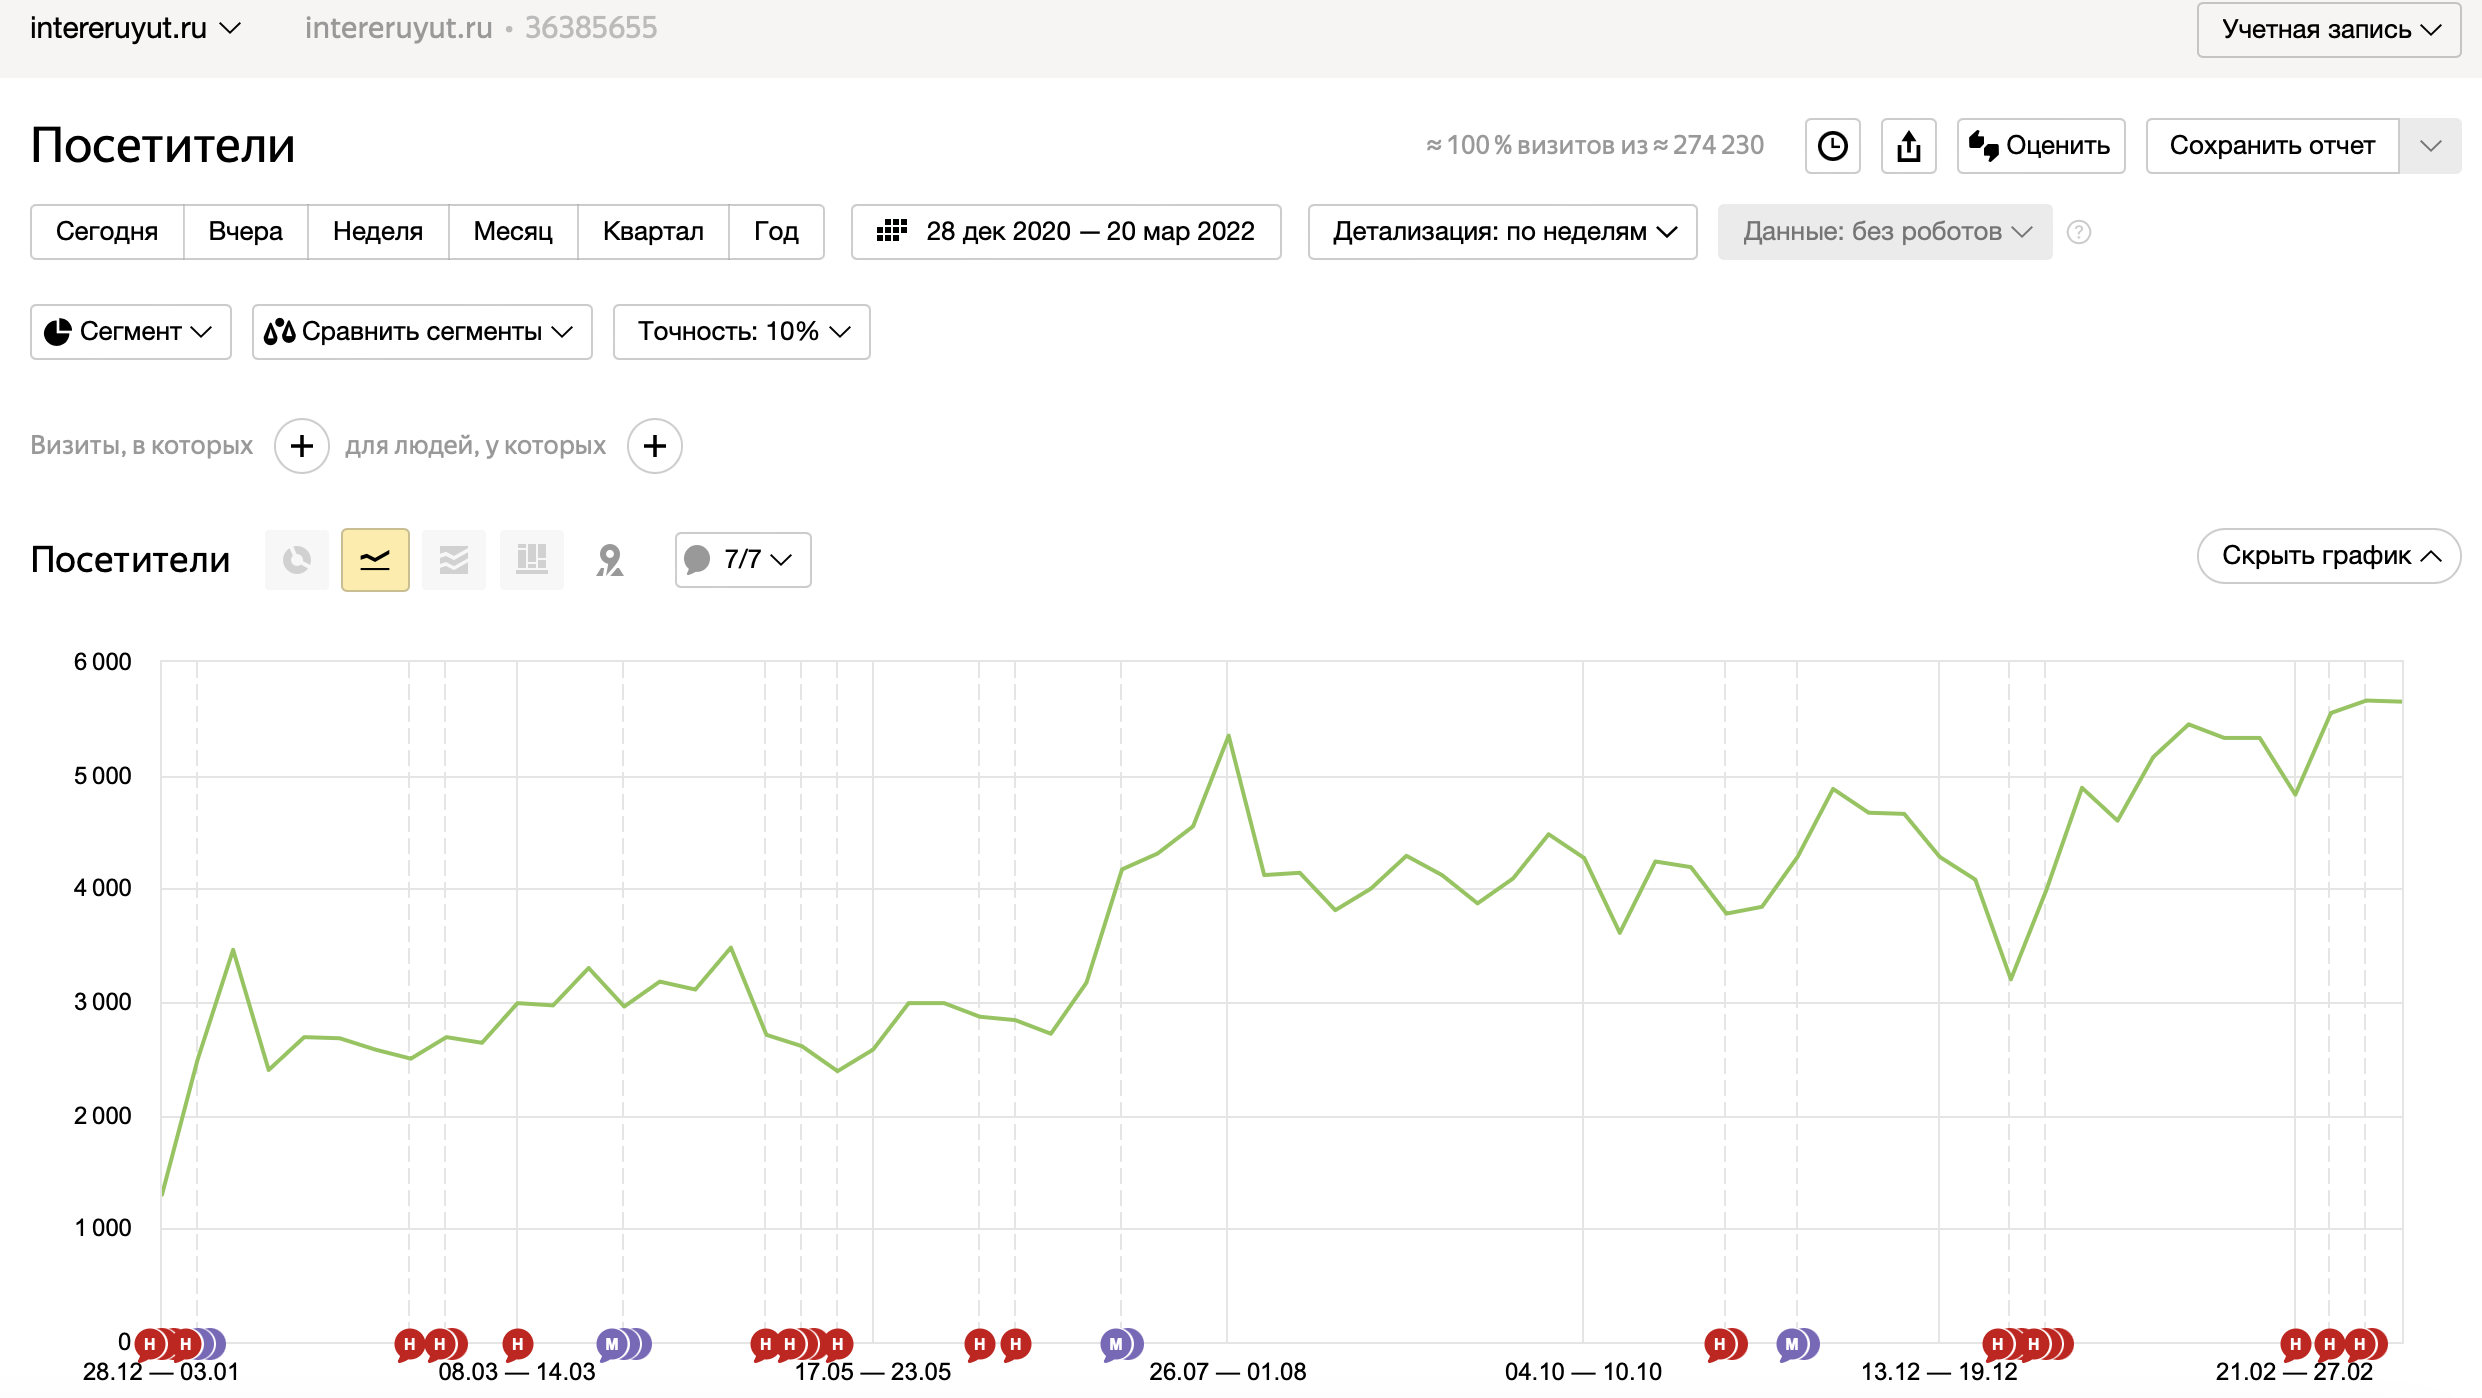Image resolution: width=2482 pixels, height=1398 pixels.
Task: Switch to bar columns chart icon
Action: coord(531,560)
